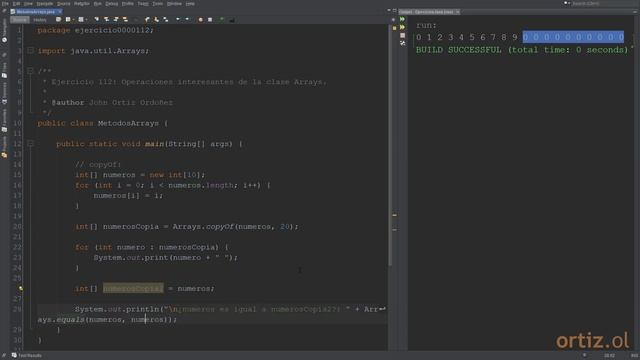Click the selected zeros in output
This screenshot has width=640, height=360.
pyautogui.click(x=573, y=37)
